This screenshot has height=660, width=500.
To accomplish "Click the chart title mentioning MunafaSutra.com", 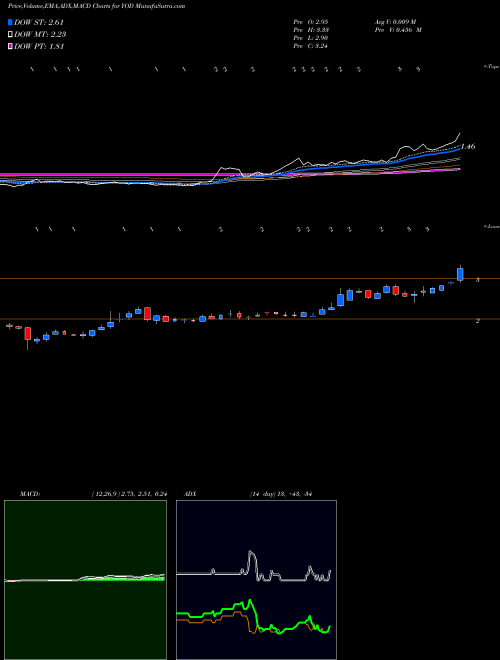I will 96,6.
